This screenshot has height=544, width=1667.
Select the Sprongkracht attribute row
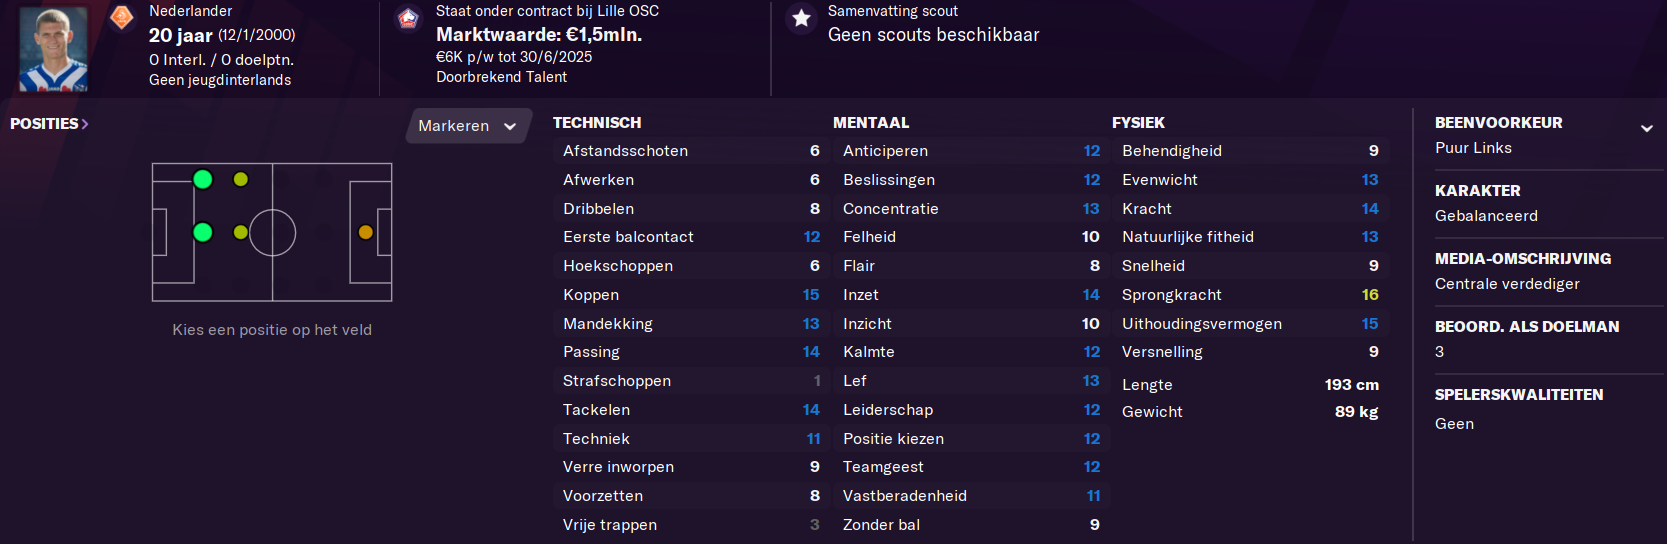coord(1250,295)
